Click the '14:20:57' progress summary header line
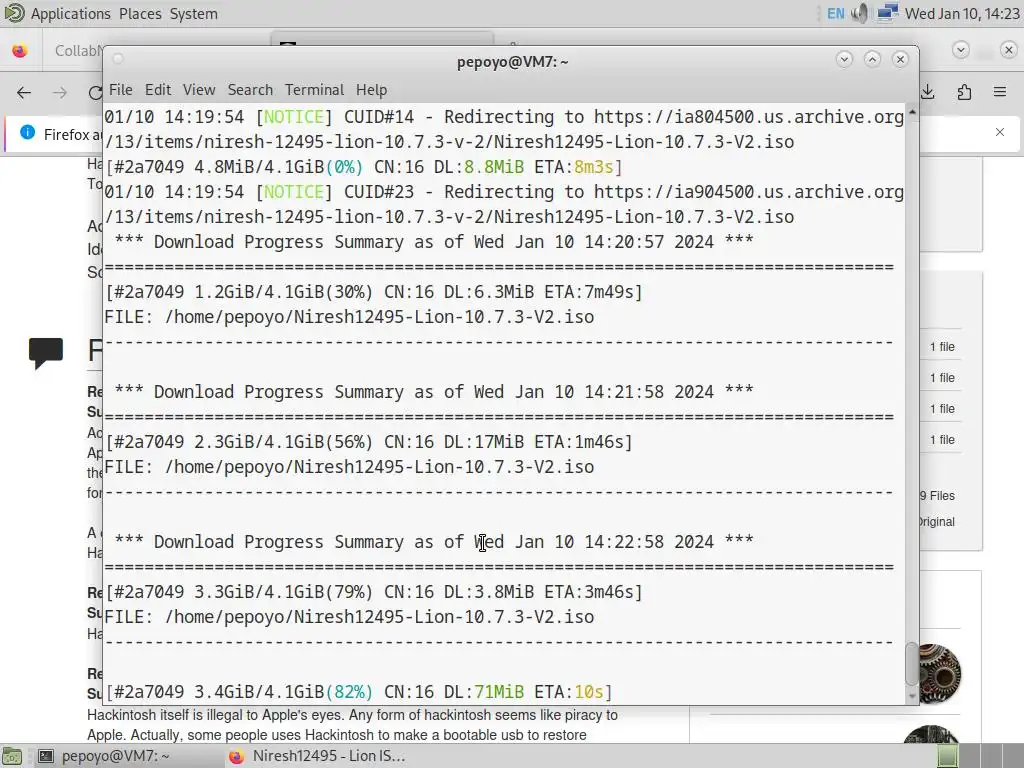1024x768 pixels. tap(434, 242)
